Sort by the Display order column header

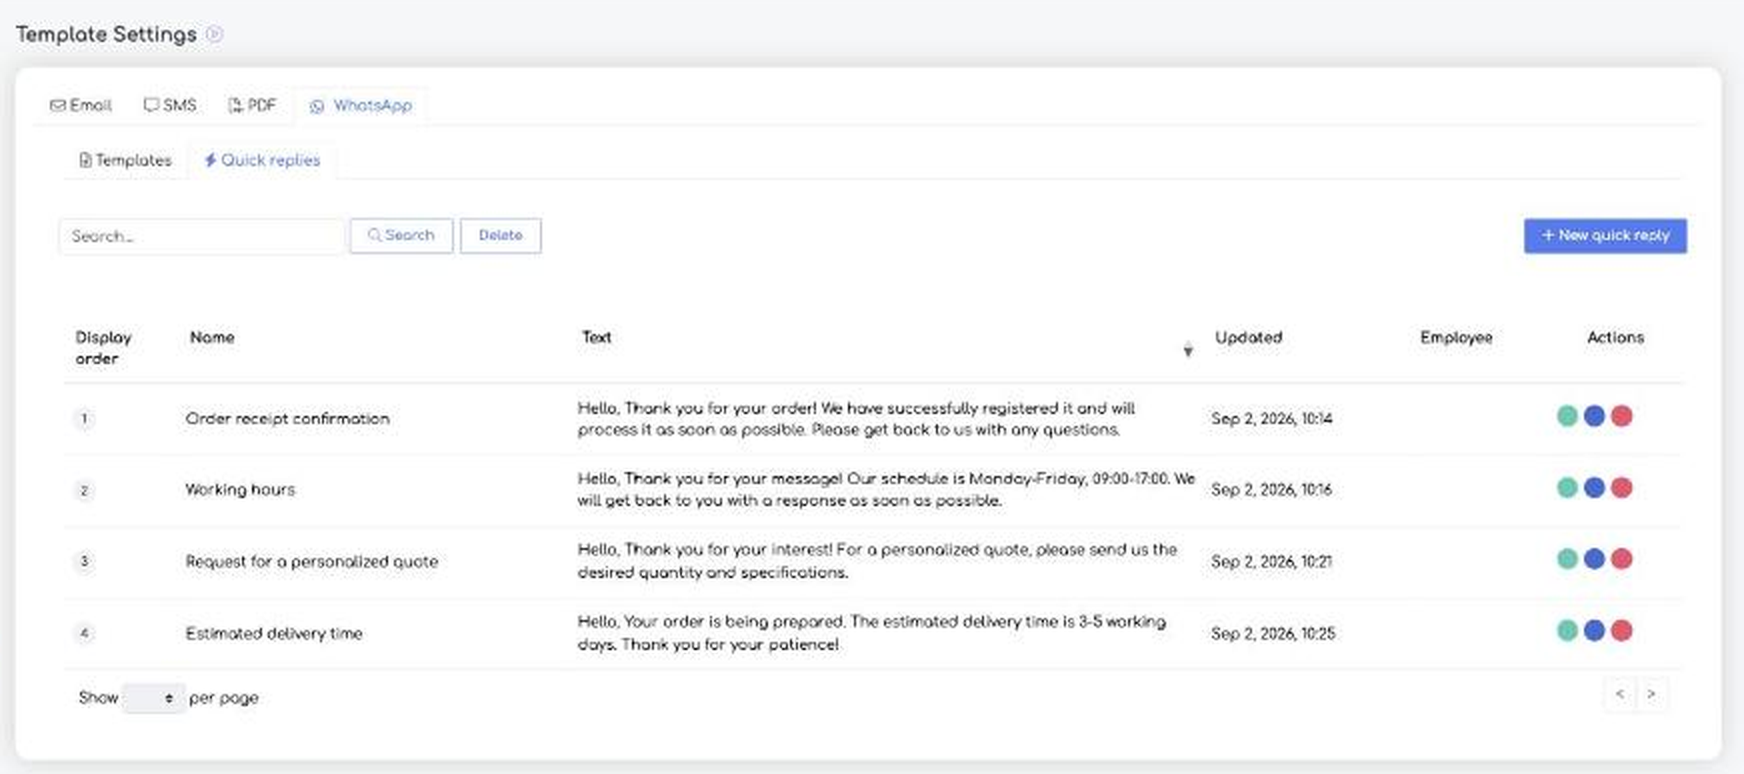(104, 348)
